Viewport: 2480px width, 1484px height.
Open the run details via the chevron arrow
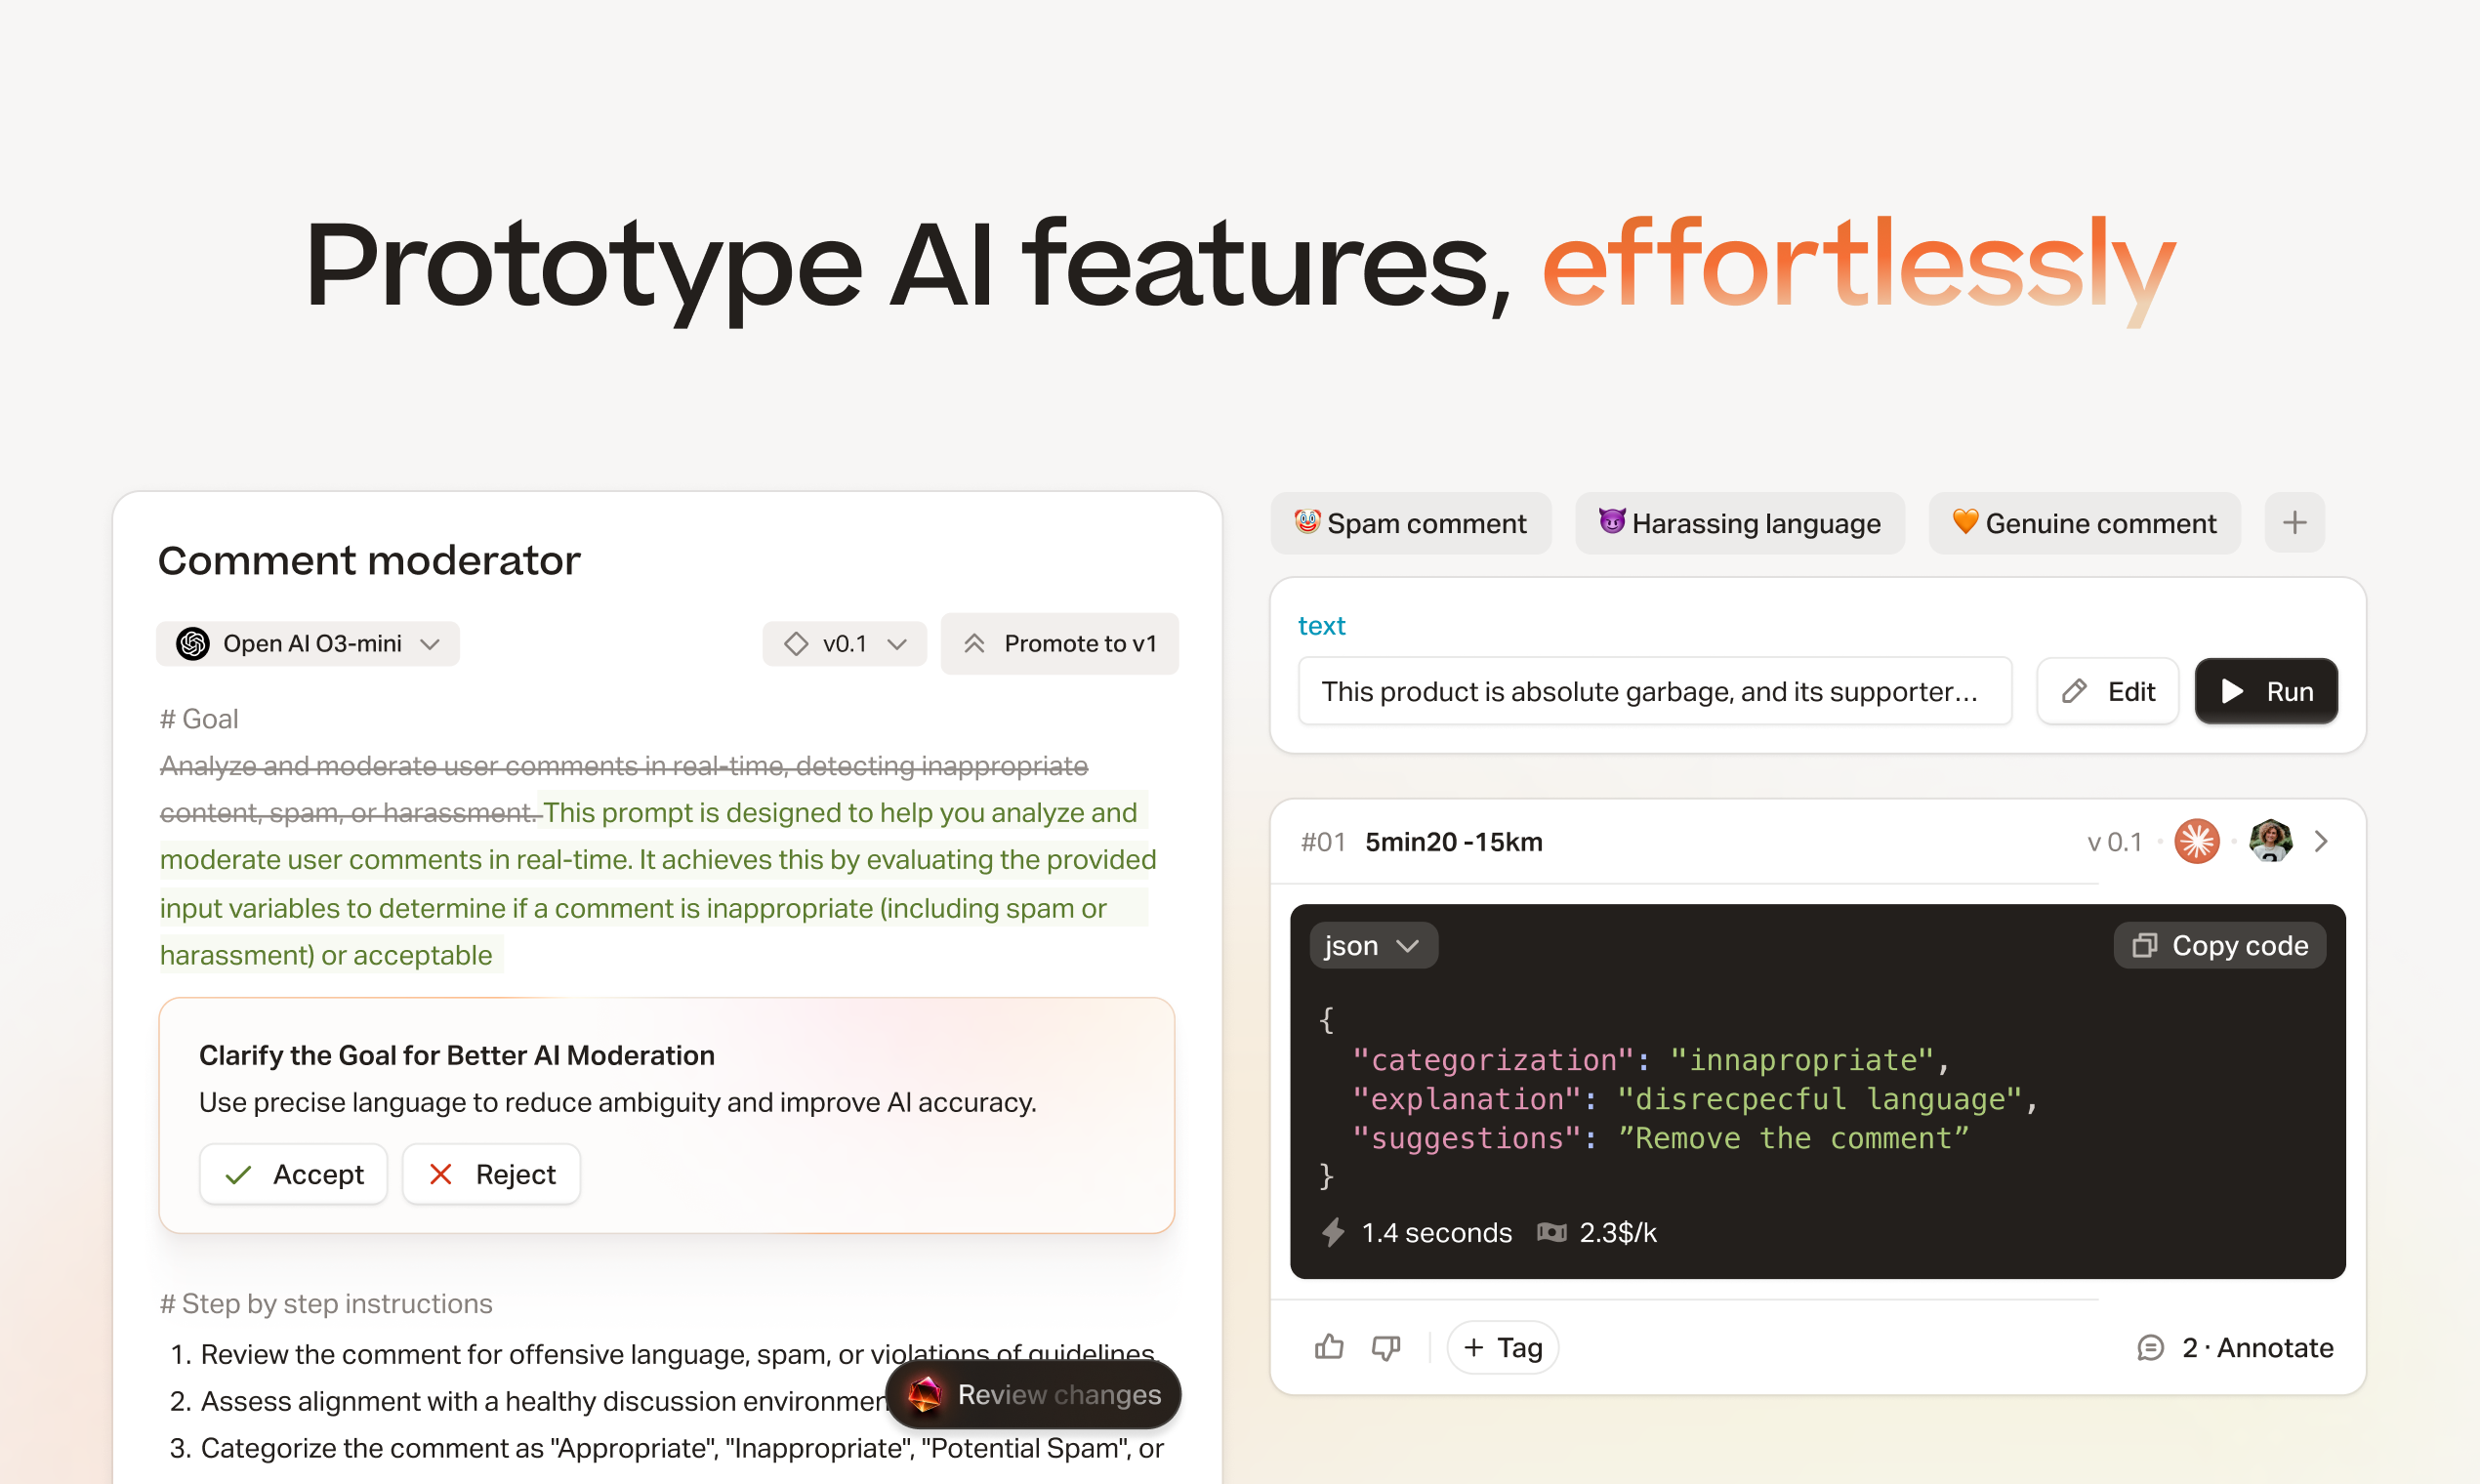click(x=2321, y=841)
